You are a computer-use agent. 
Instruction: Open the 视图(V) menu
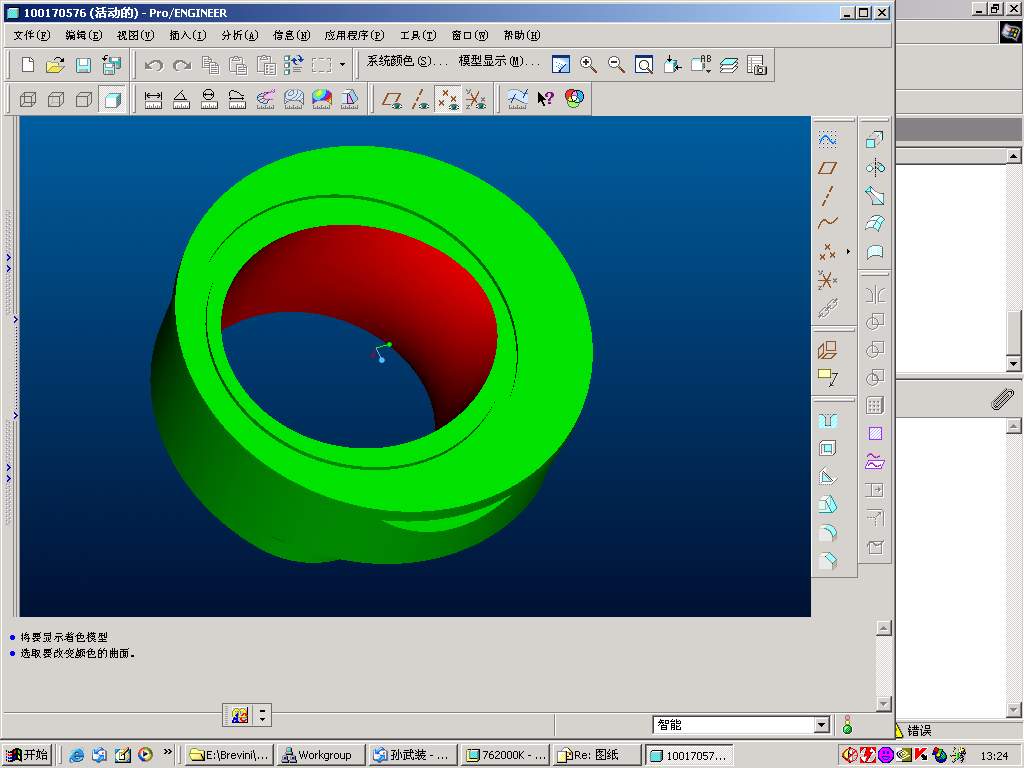pyautogui.click(x=136, y=35)
